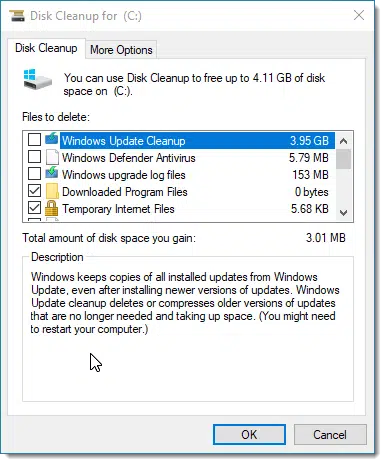Close the Disk Cleanup dialog window
Screen dimensions: 385x464
click(359, 15)
